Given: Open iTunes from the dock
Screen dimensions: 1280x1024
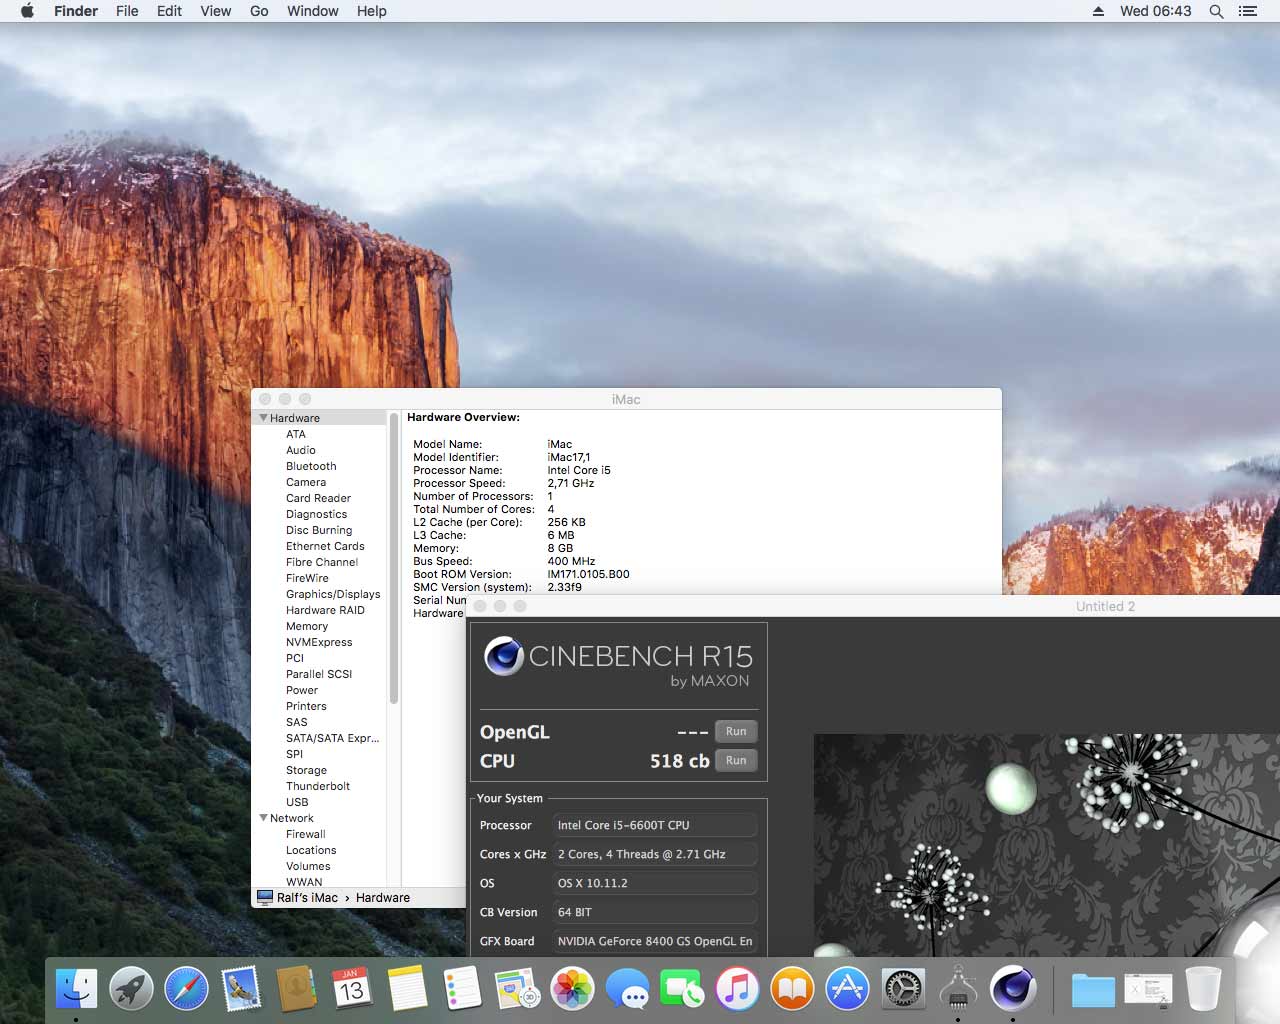Looking at the screenshot, I should [737, 988].
